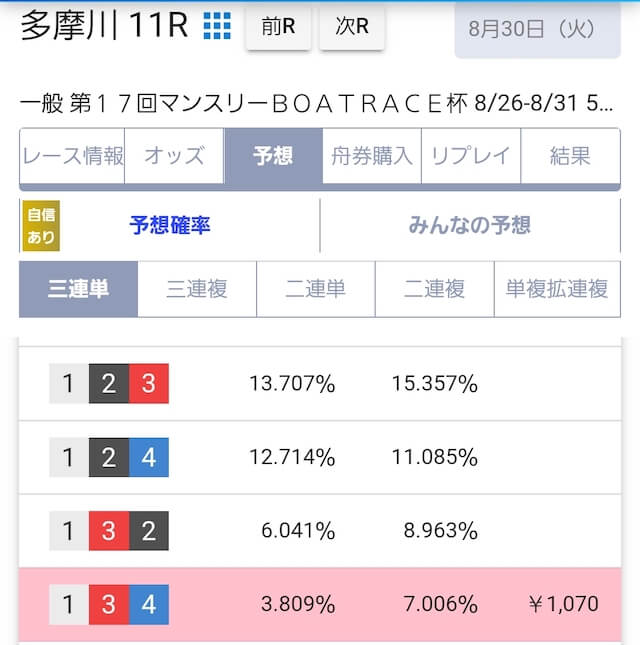Open the 舟券購入 tab
The image size is (640, 645).
pos(372,156)
